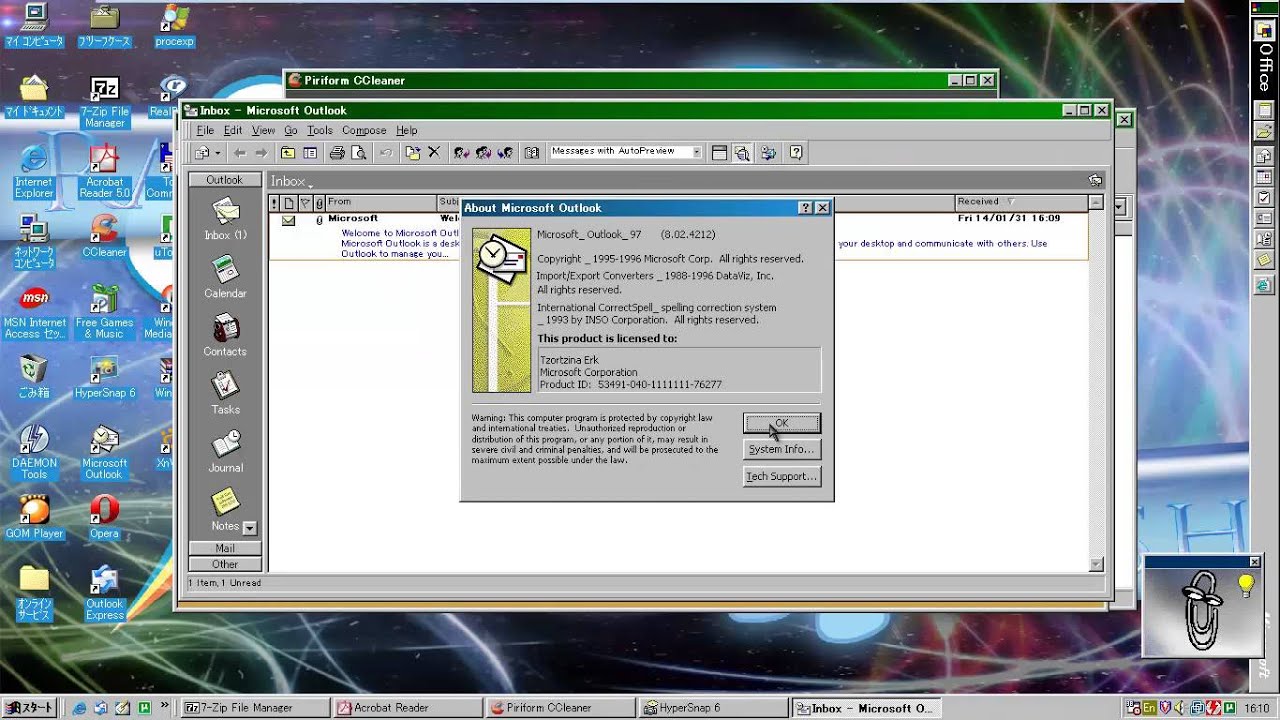This screenshot has width=1280, height=720.
Task: Open the Go menu
Action: (x=291, y=130)
